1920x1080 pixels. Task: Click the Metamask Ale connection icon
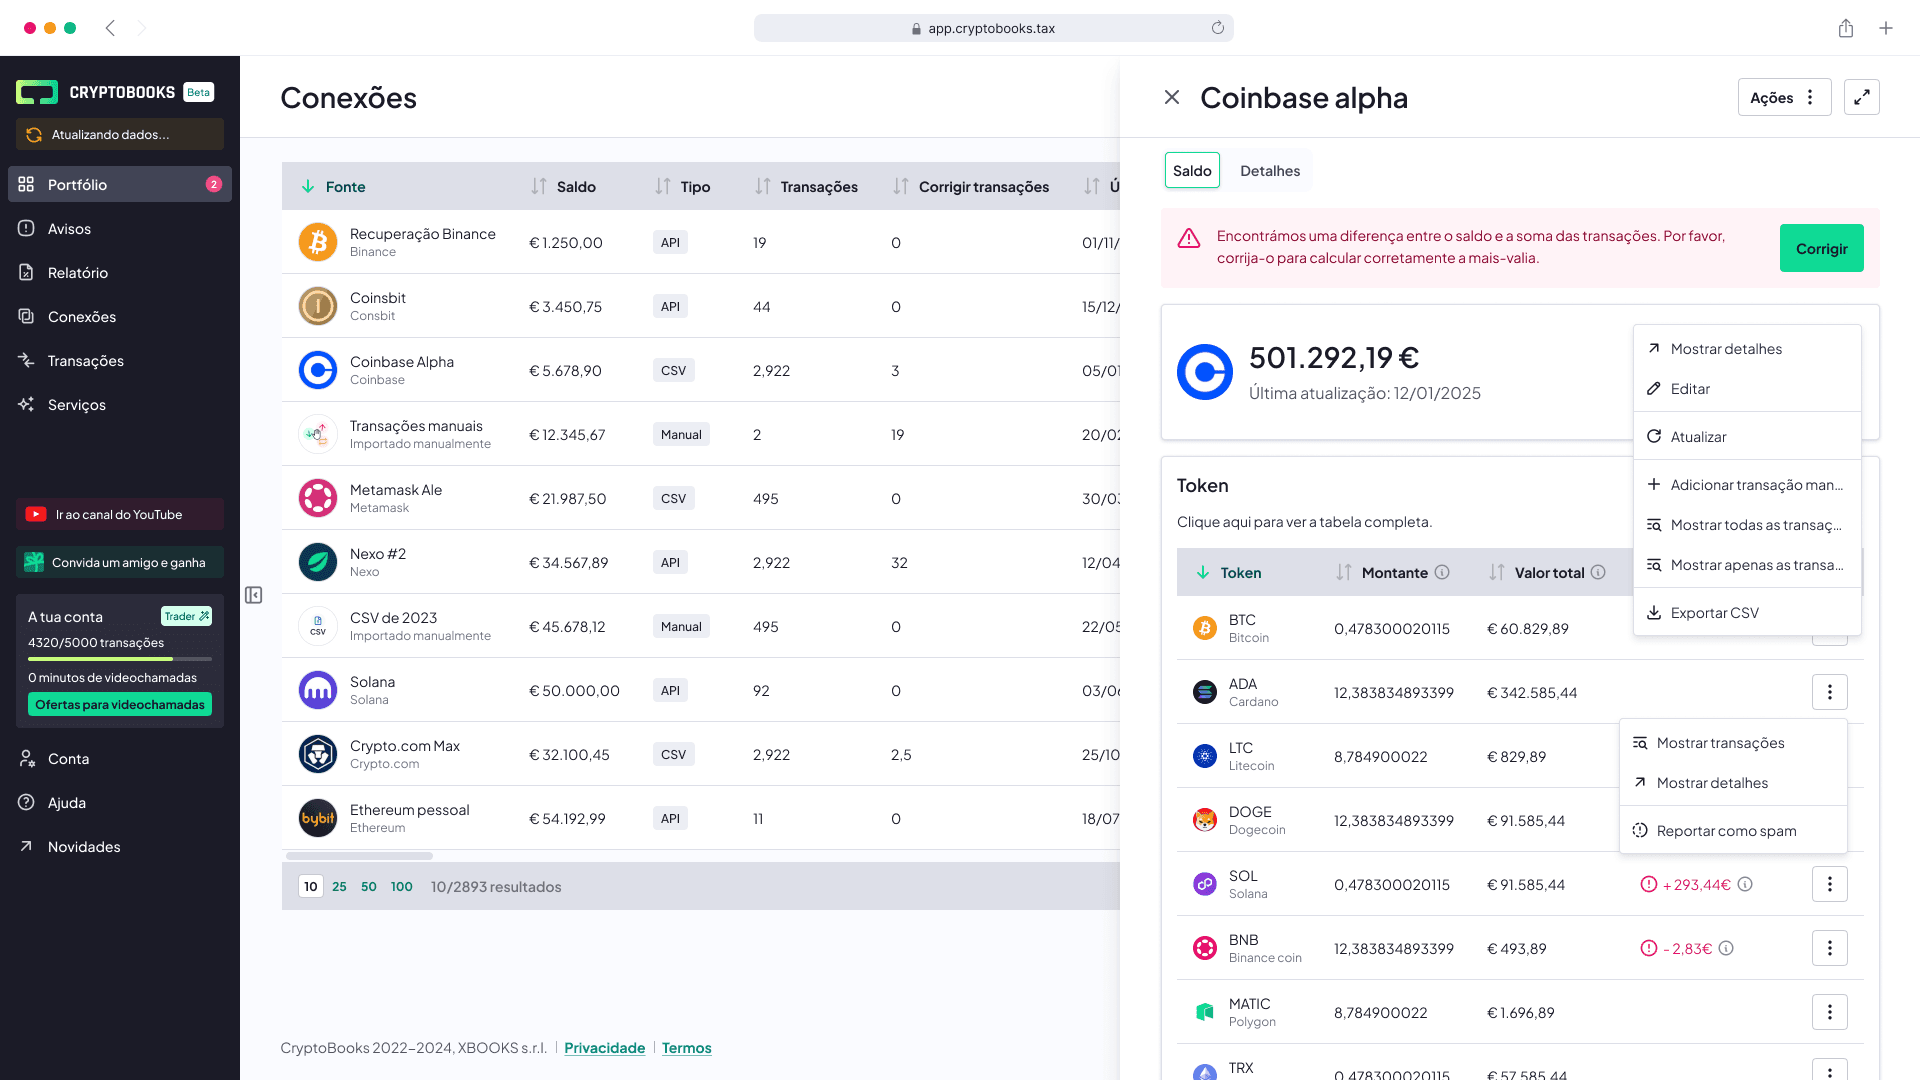(x=318, y=498)
